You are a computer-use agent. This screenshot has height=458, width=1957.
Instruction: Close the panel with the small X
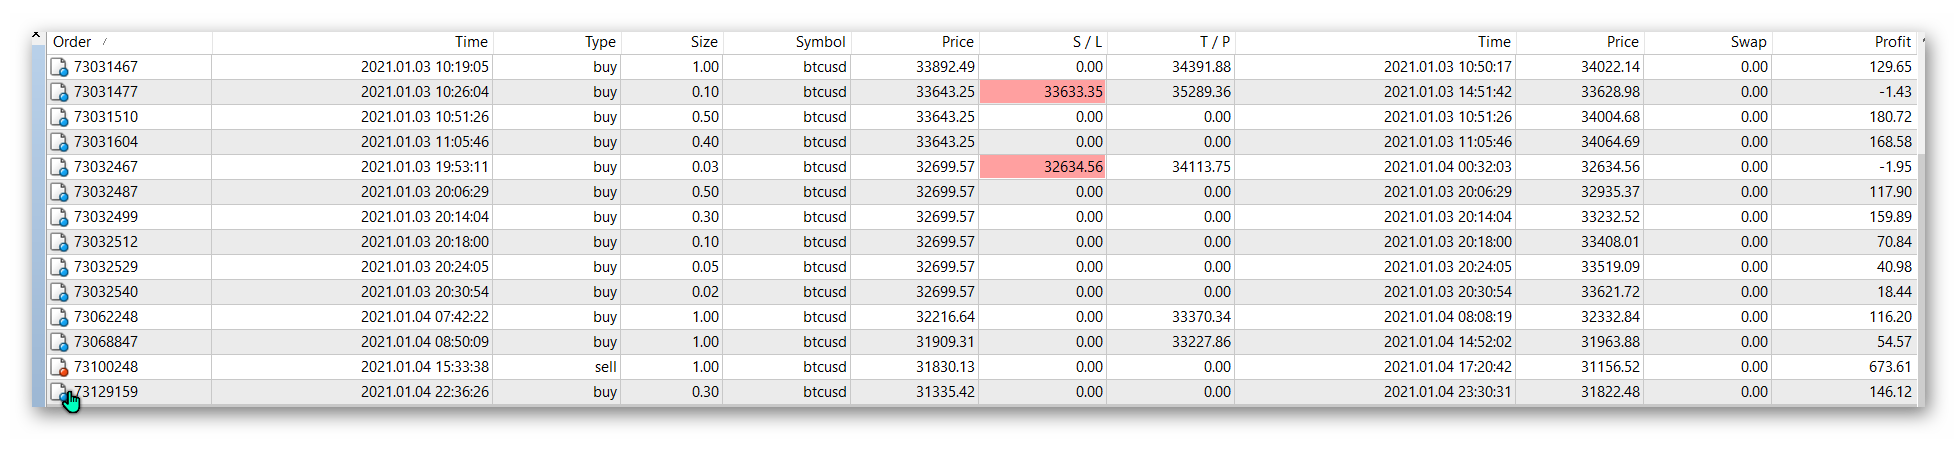[36, 35]
